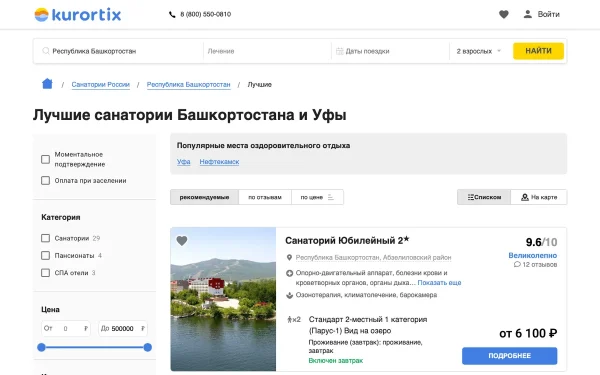
Task: Click the location pin icon beside Абзелиловский район
Action: [x=289, y=258]
